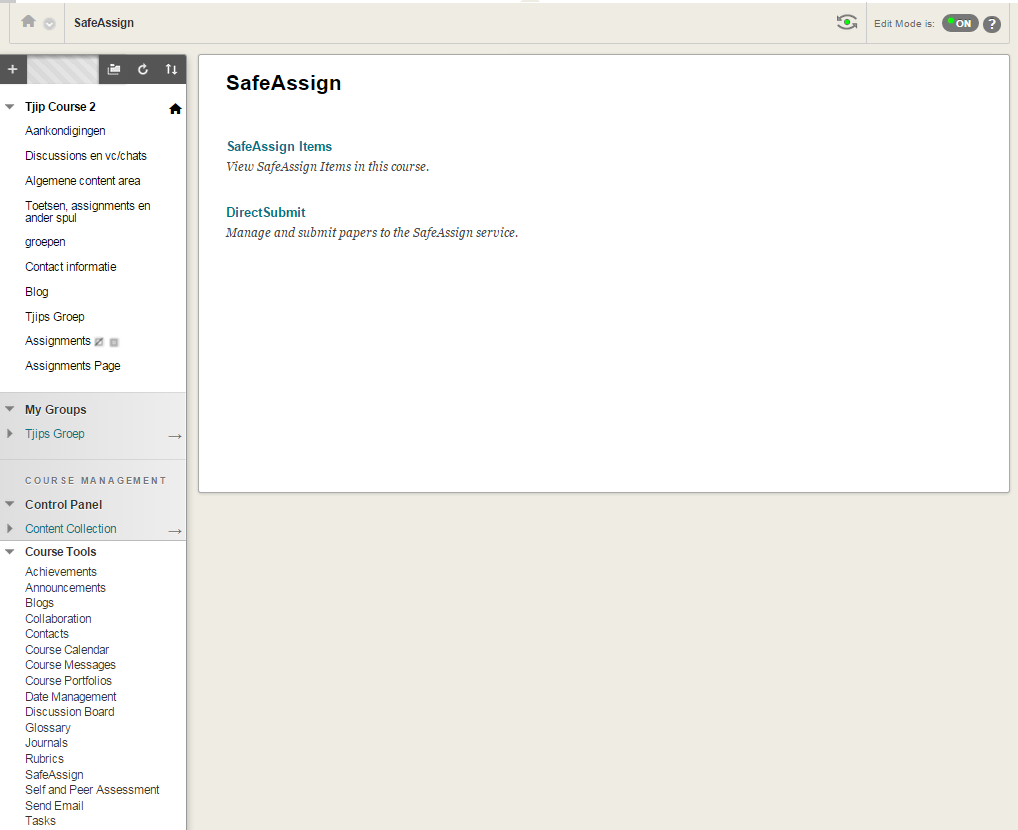Image resolution: width=1018 pixels, height=830 pixels.
Task: Open Self and Peer Assessment tool
Action: coord(92,790)
